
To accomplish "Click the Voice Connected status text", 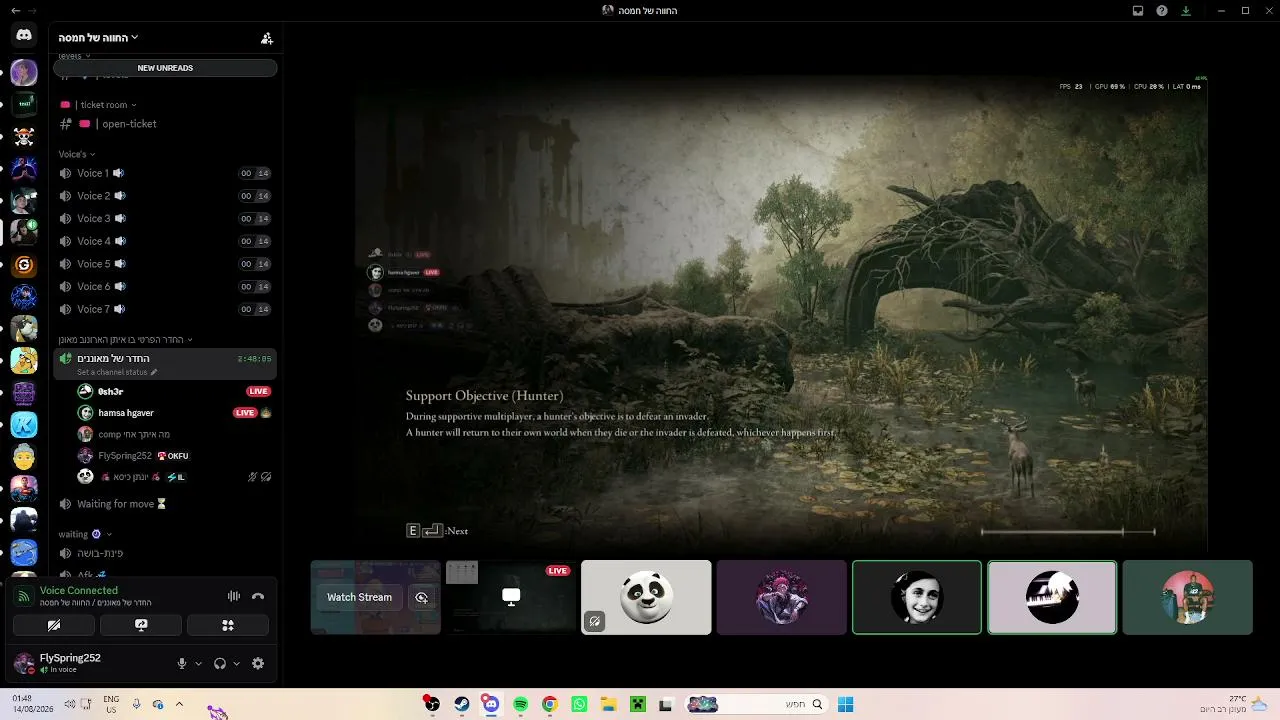I will 79,591.
